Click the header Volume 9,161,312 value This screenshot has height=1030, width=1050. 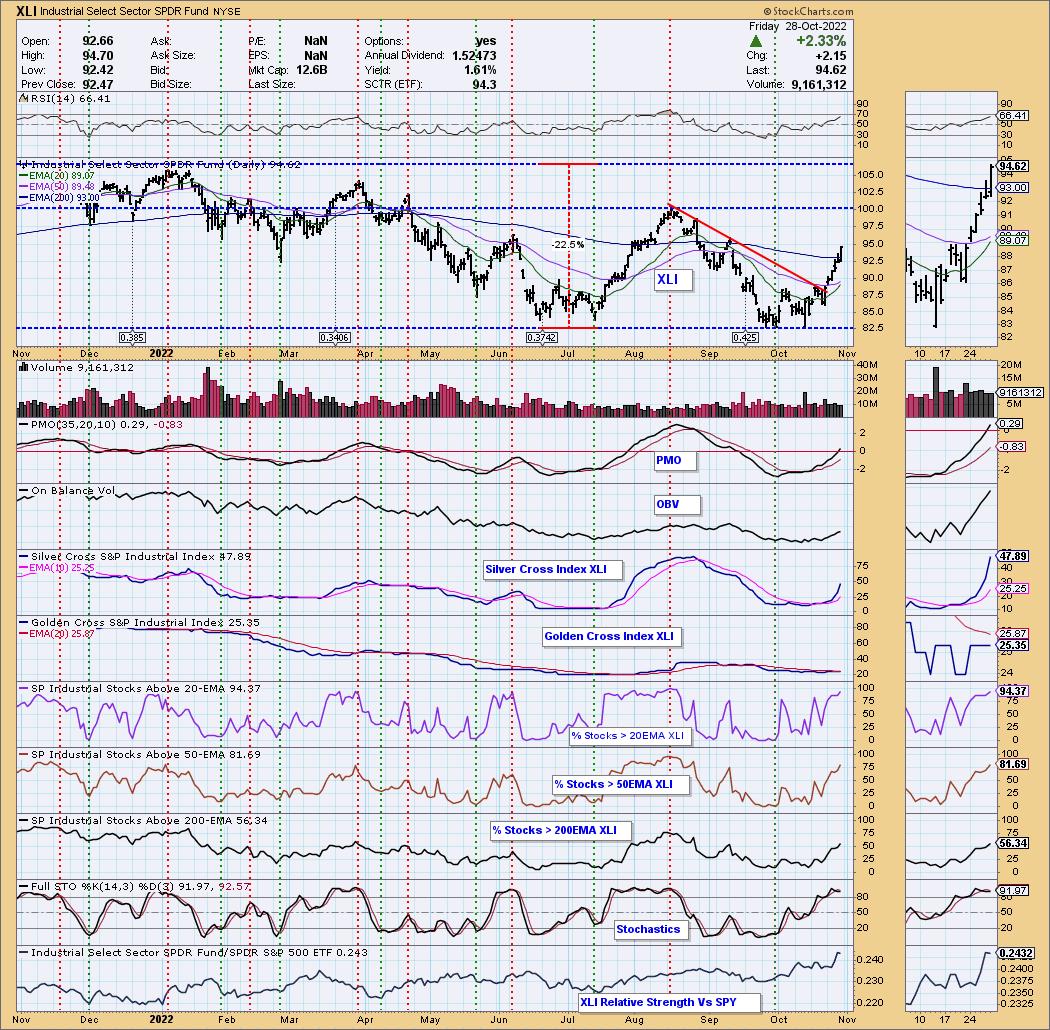(x=818, y=84)
